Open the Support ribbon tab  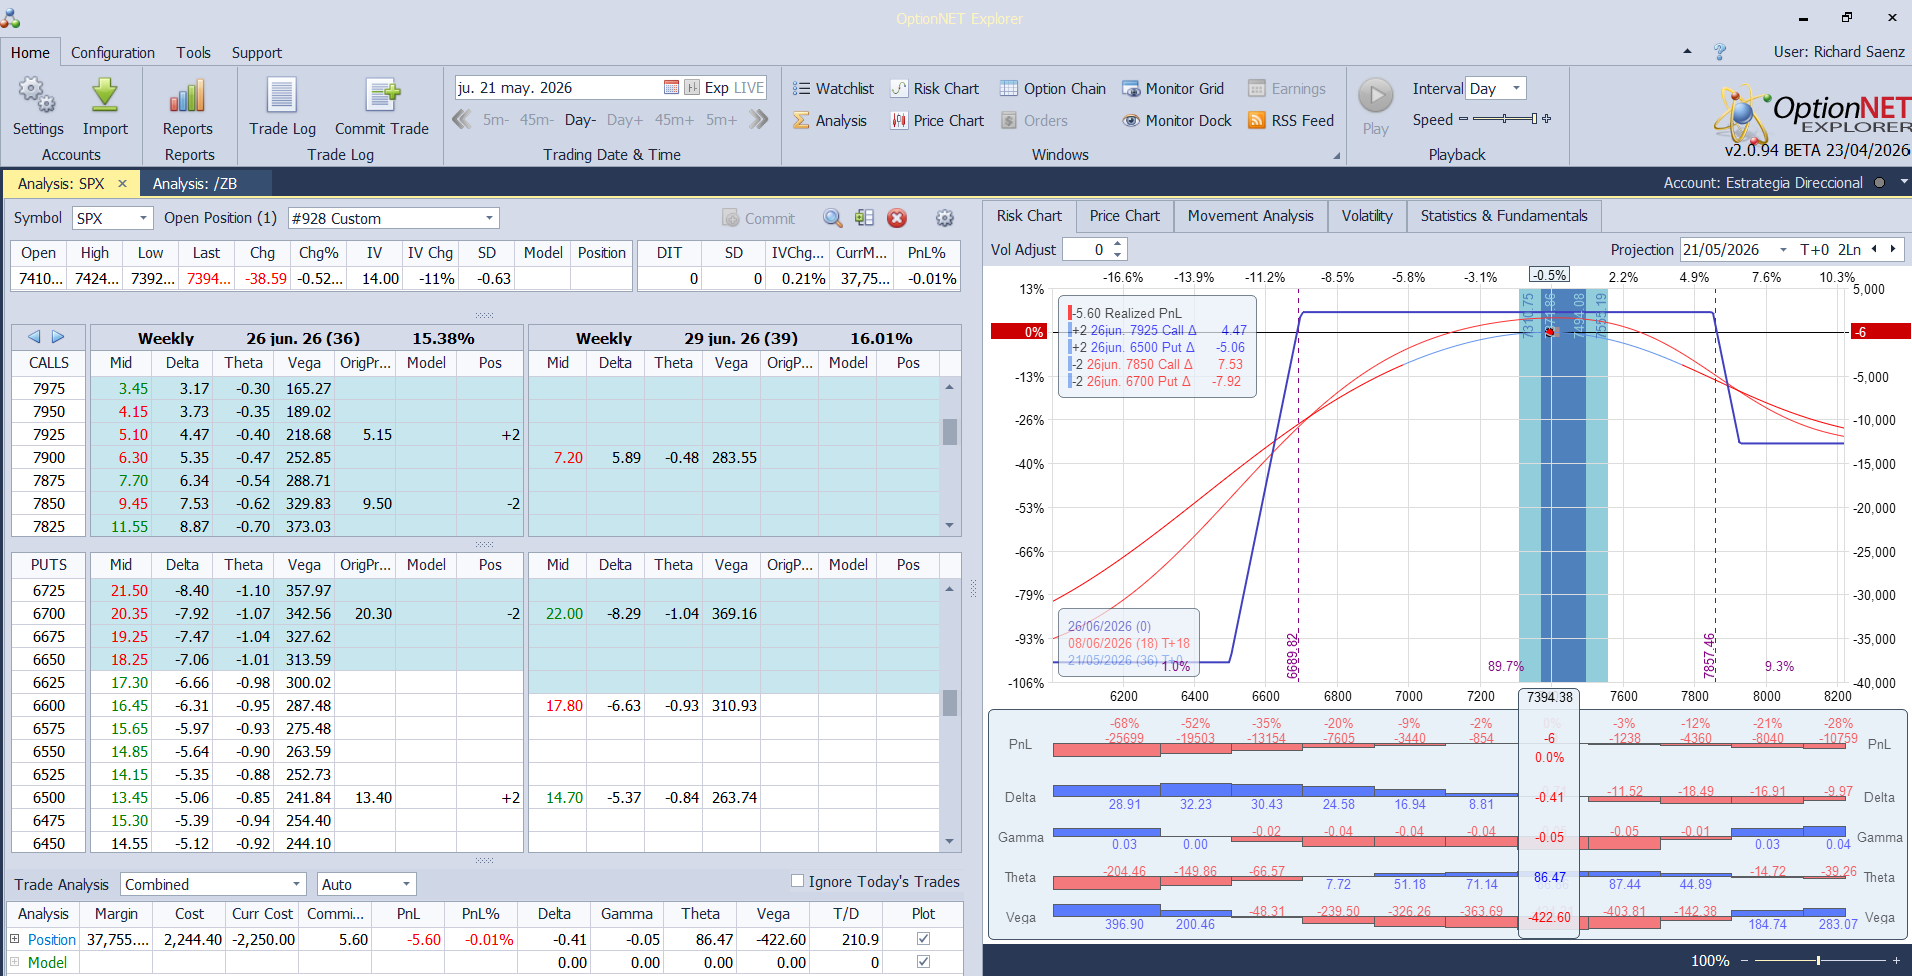(257, 52)
